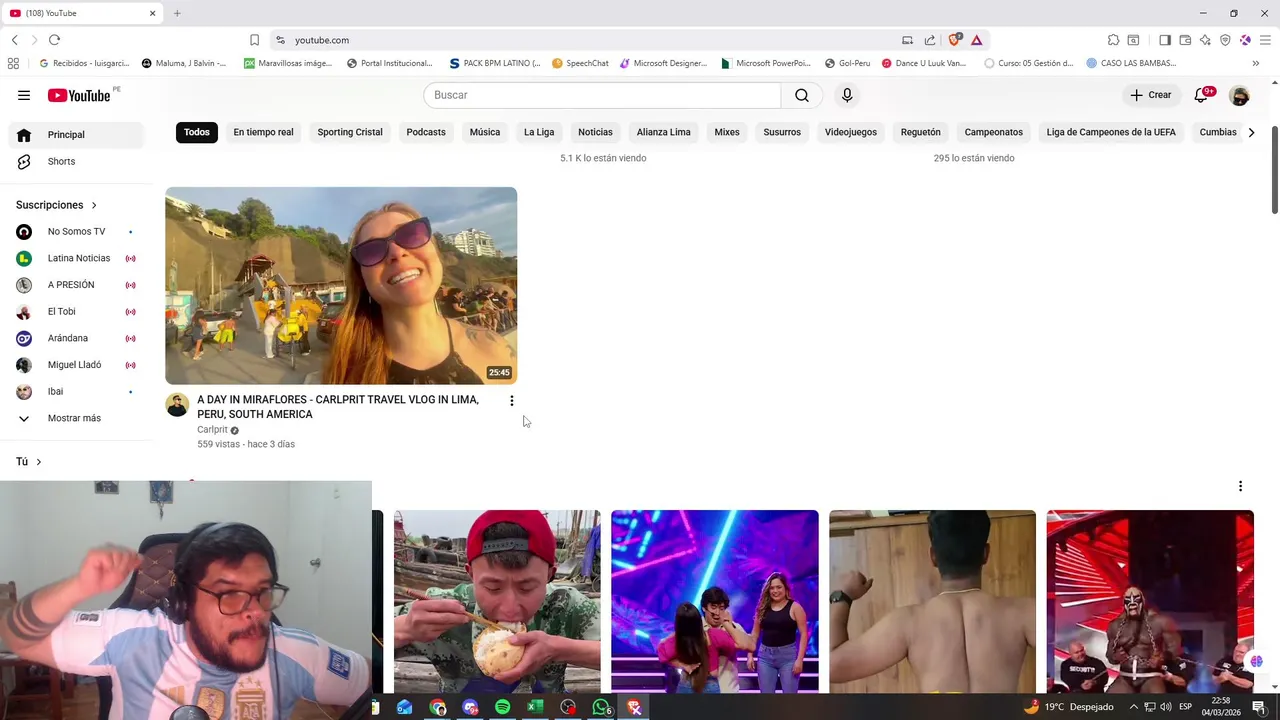
Task: Select the Liga de Campeones de la UEFA chip
Action: click(x=1111, y=132)
